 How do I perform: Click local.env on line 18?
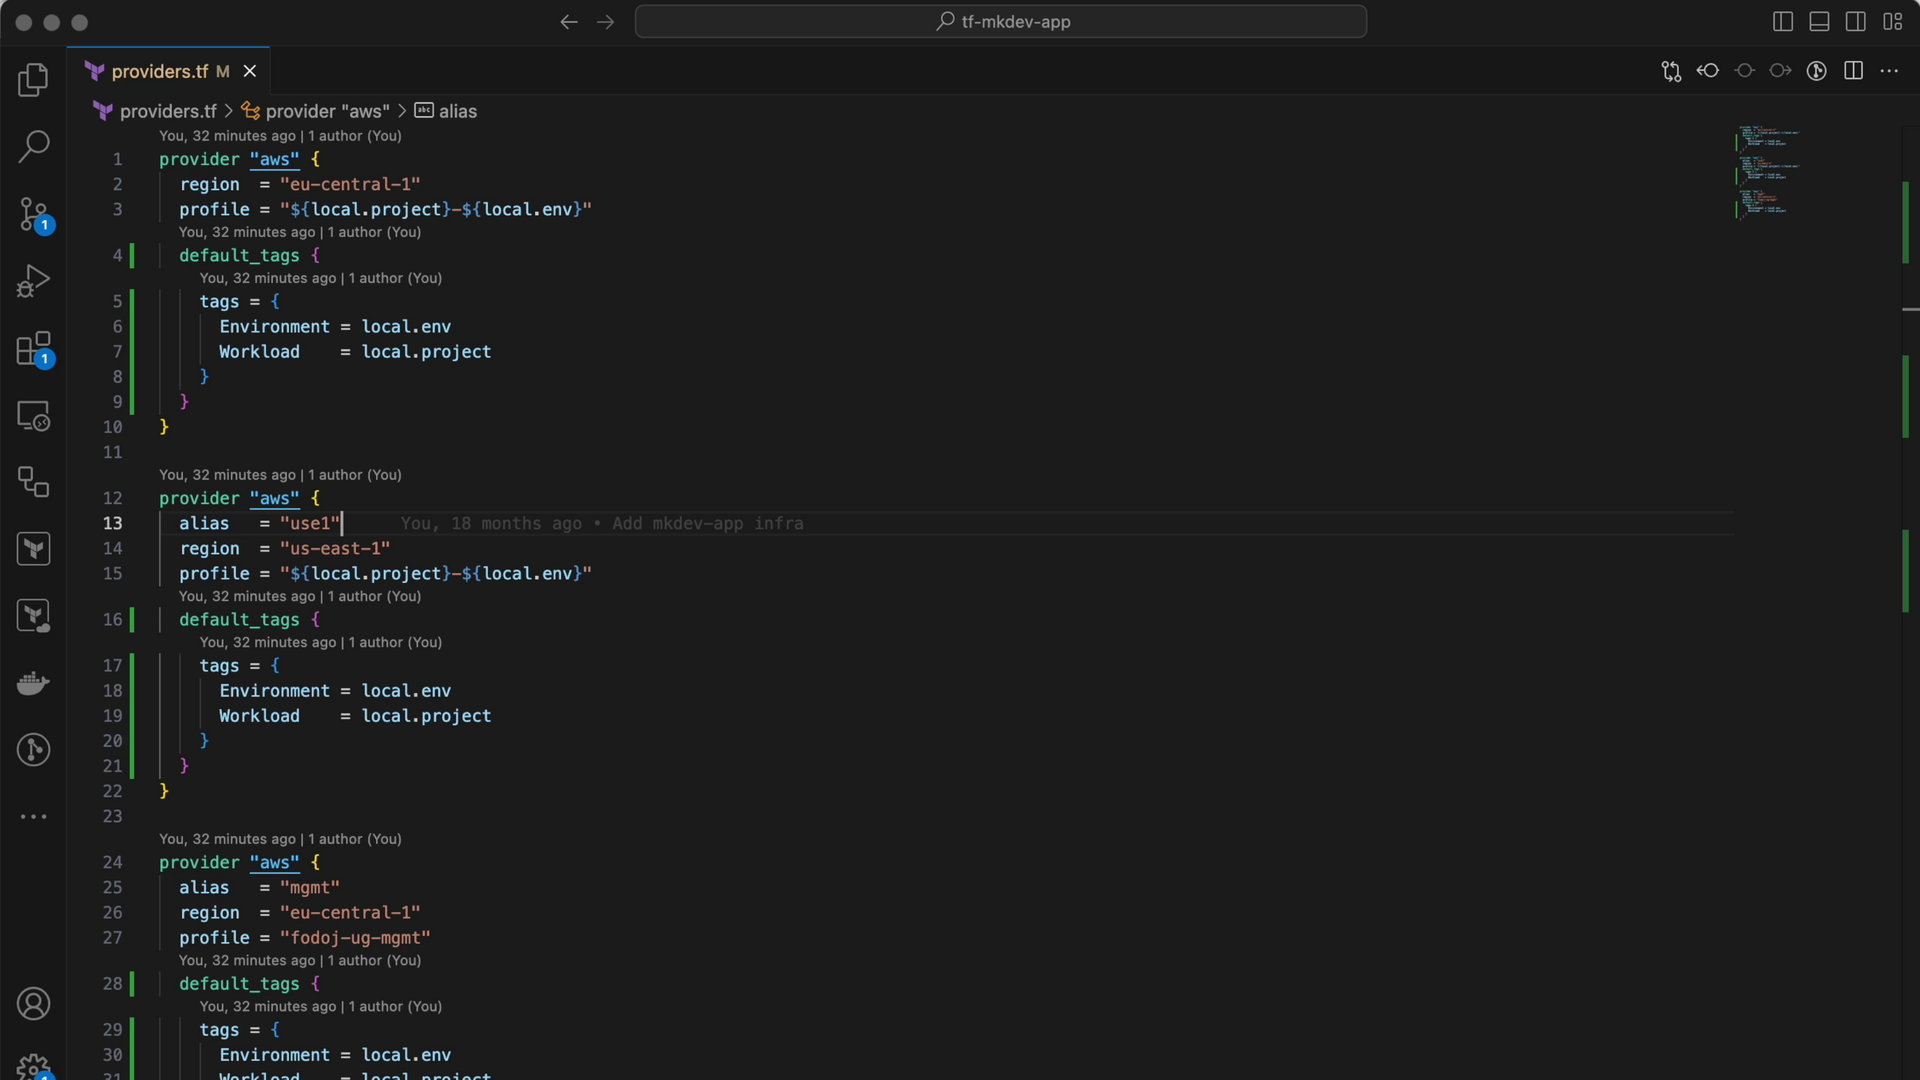pos(406,691)
